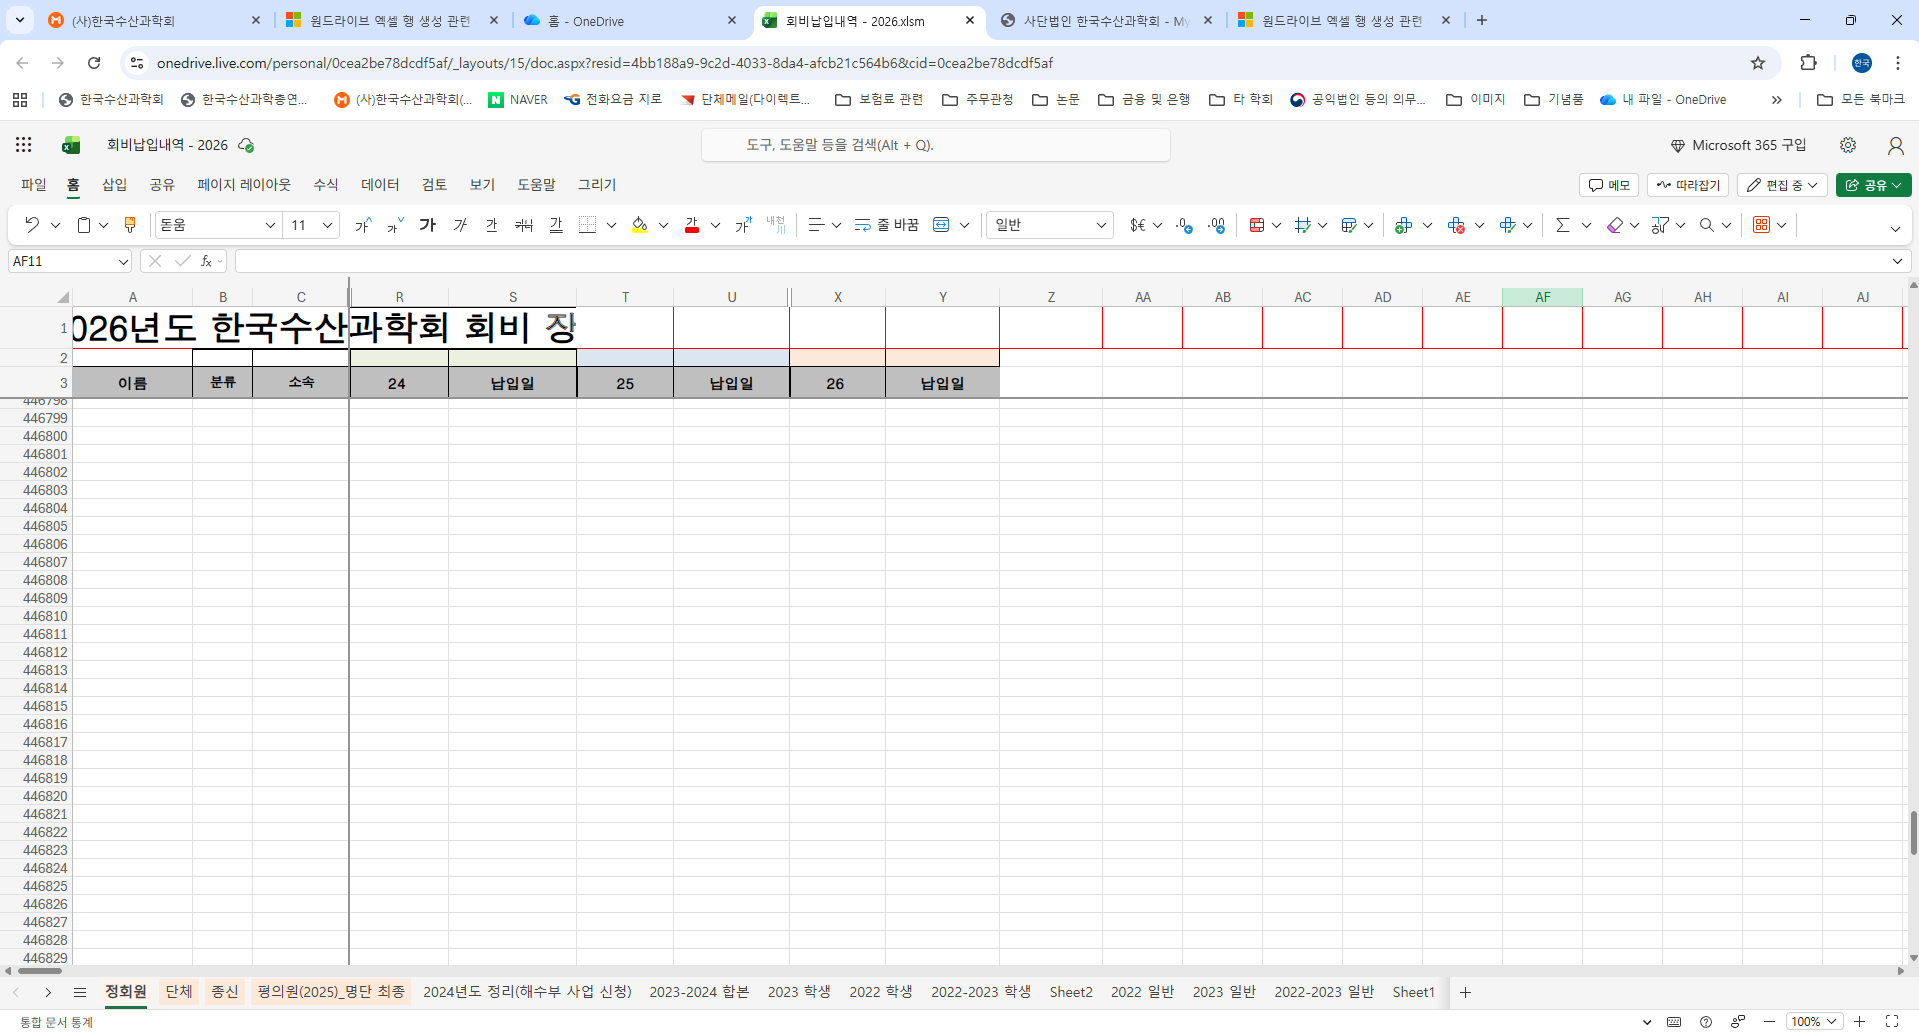
Task: Increase font size with grow icon
Action: 364,225
